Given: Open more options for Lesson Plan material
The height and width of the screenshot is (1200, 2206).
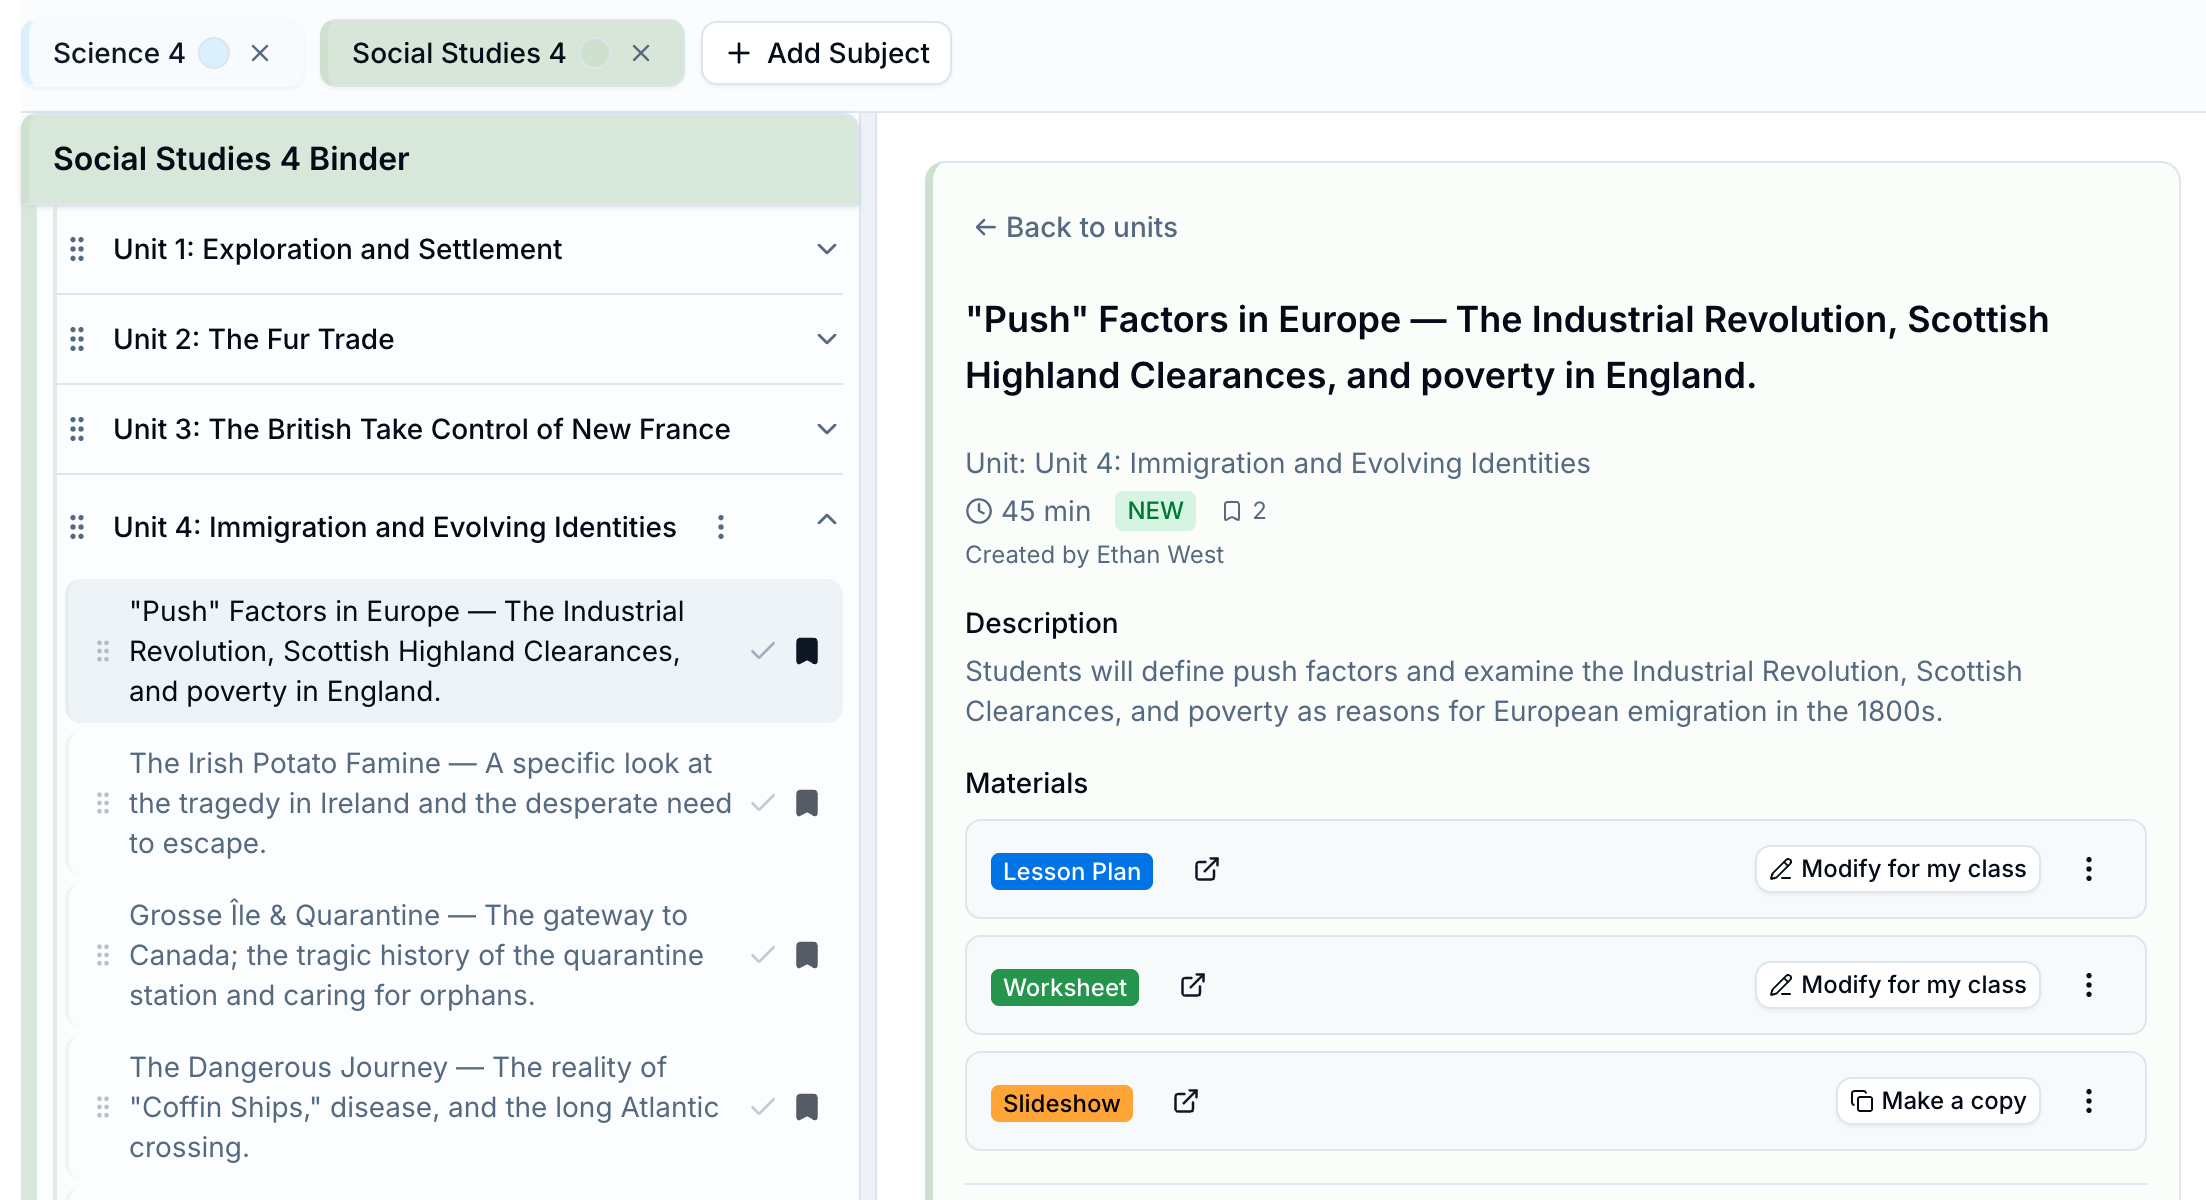Looking at the screenshot, I should click(2089, 869).
